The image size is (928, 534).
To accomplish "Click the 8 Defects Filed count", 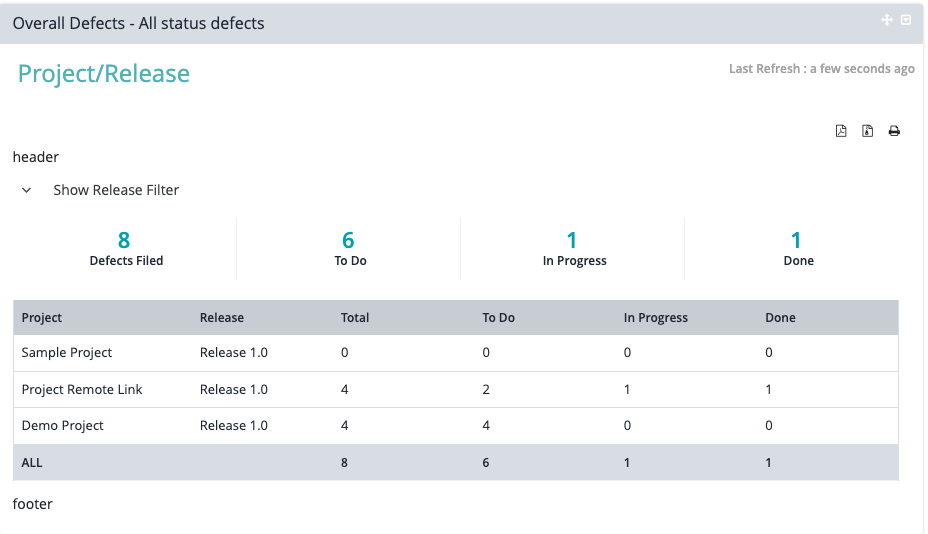I will [124, 240].
